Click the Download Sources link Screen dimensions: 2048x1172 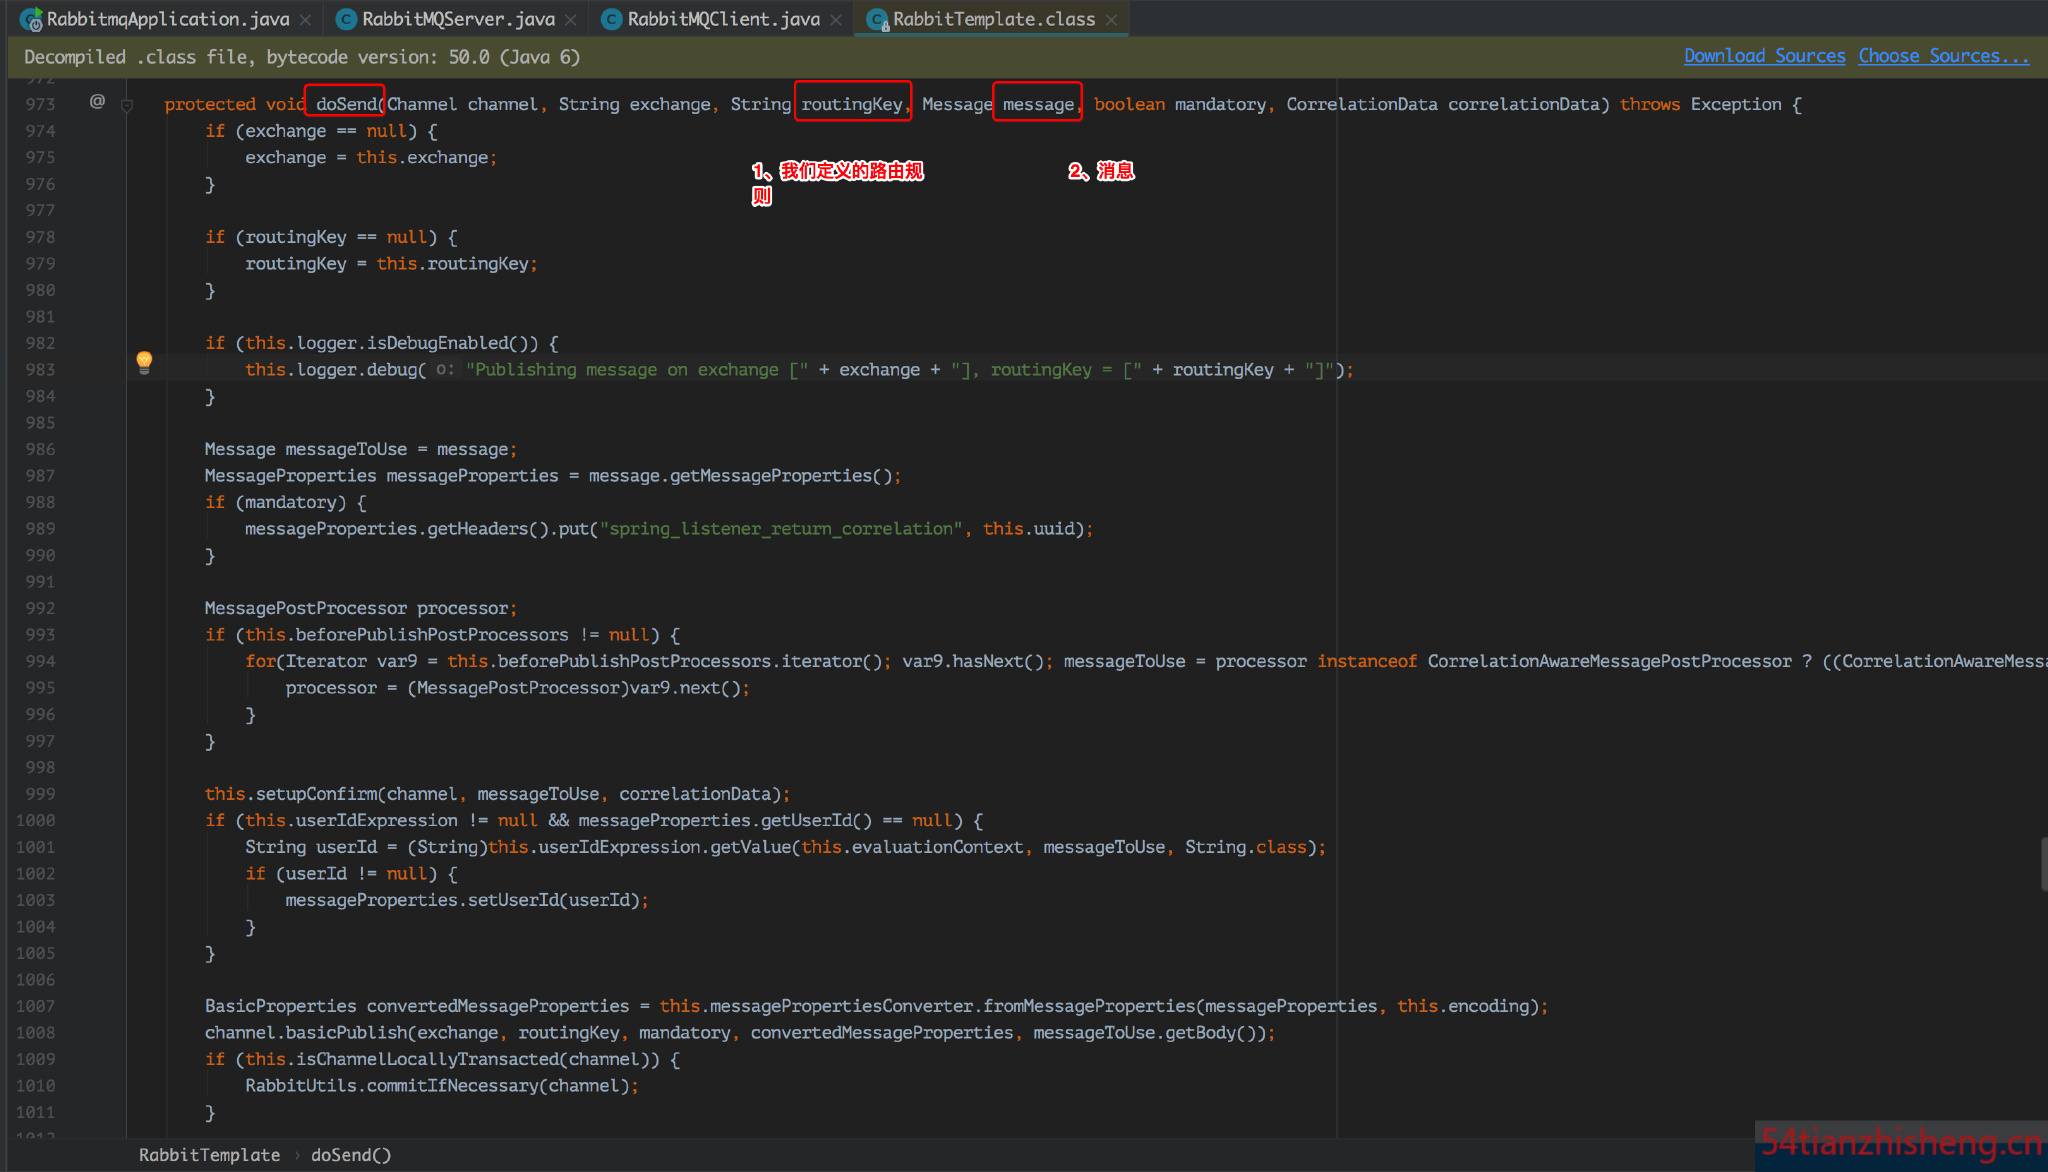[1764, 56]
